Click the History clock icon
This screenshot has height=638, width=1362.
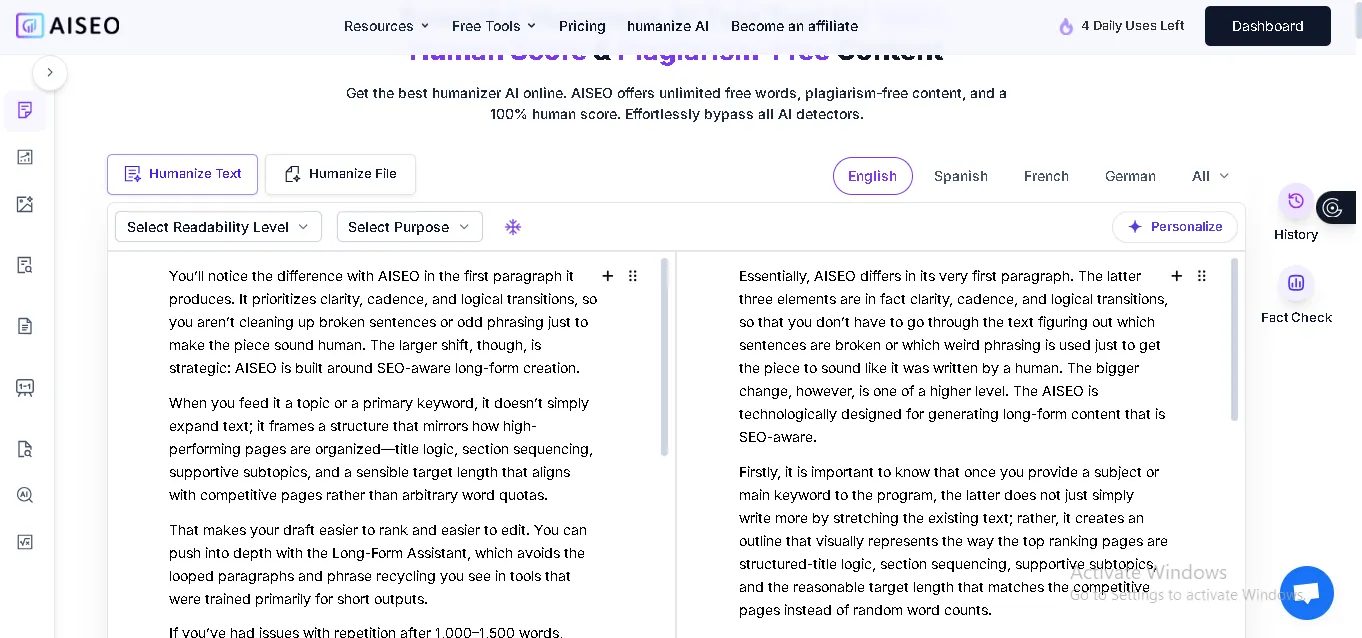[1296, 201]
